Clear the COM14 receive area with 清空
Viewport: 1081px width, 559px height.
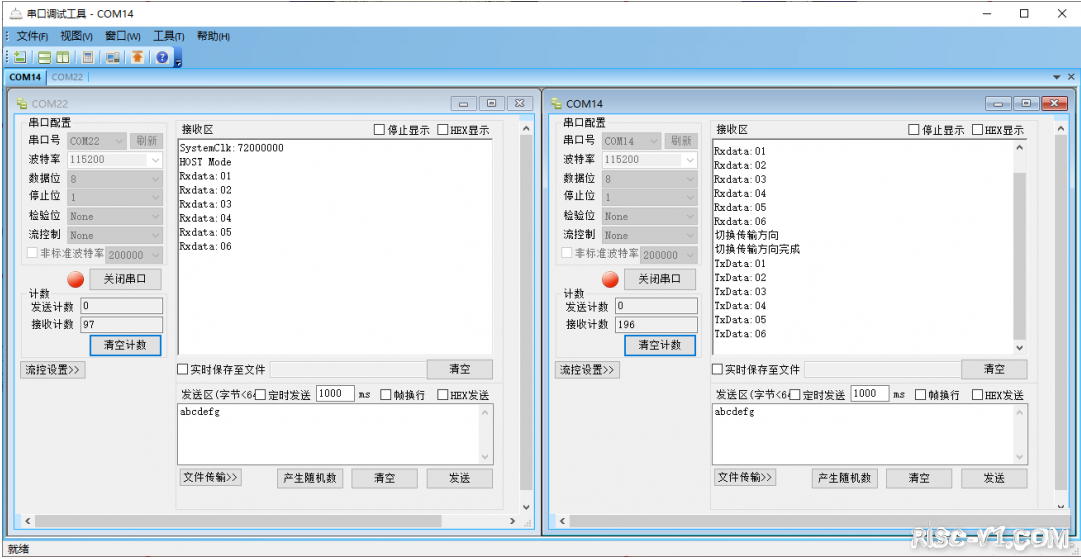point(994,369)
